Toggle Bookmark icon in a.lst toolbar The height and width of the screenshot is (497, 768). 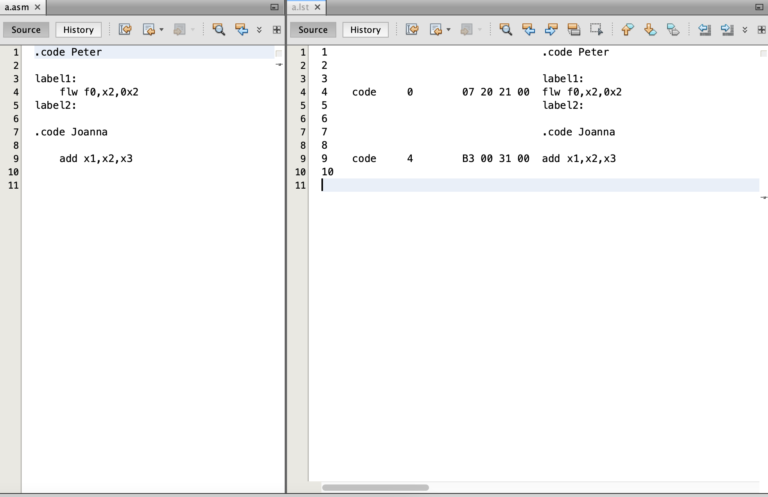pyautogui.click(x=673, y=29)
